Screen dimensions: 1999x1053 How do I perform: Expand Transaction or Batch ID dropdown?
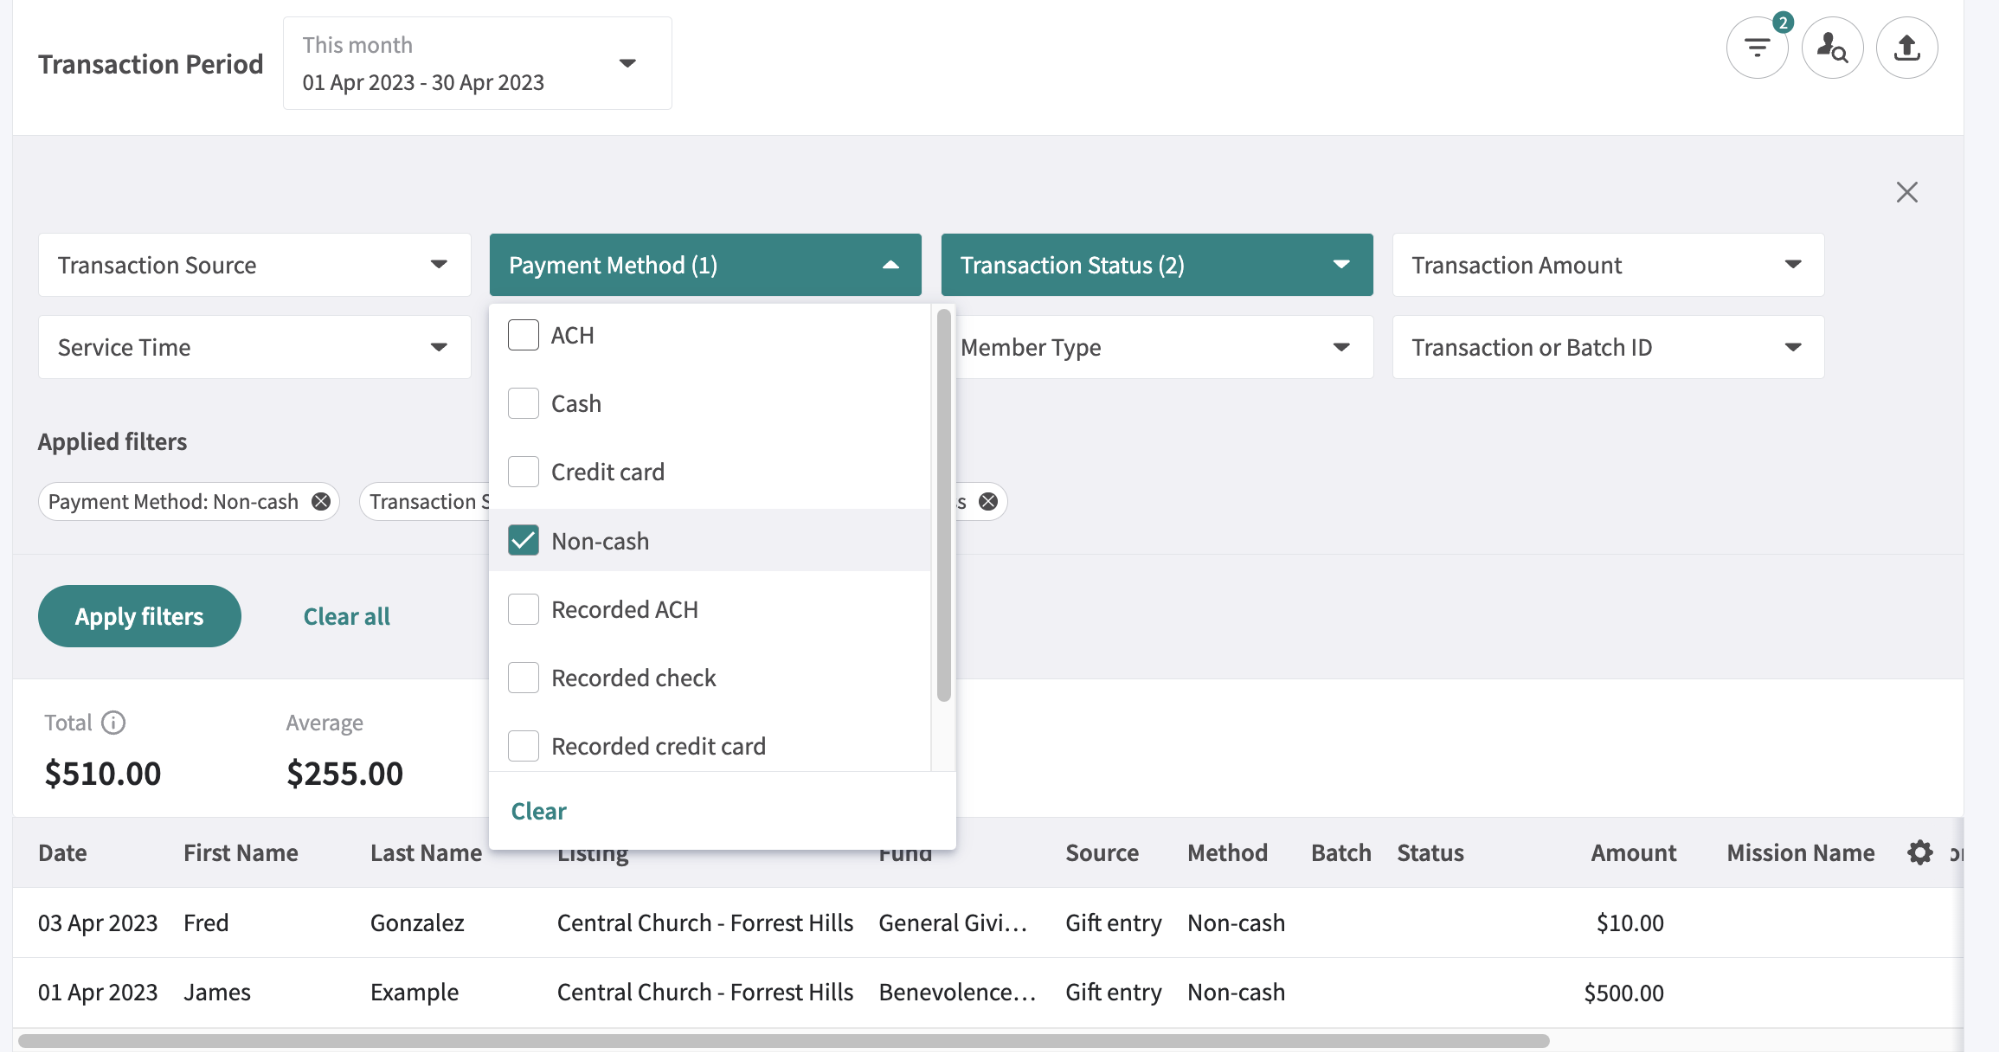tap(1607, 348)
